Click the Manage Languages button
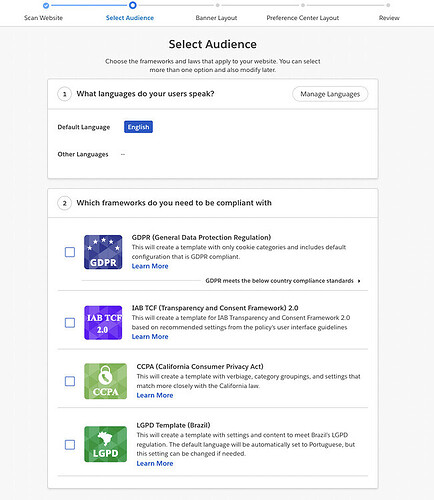This screenshot has width=434, height=500. [330, 94]
